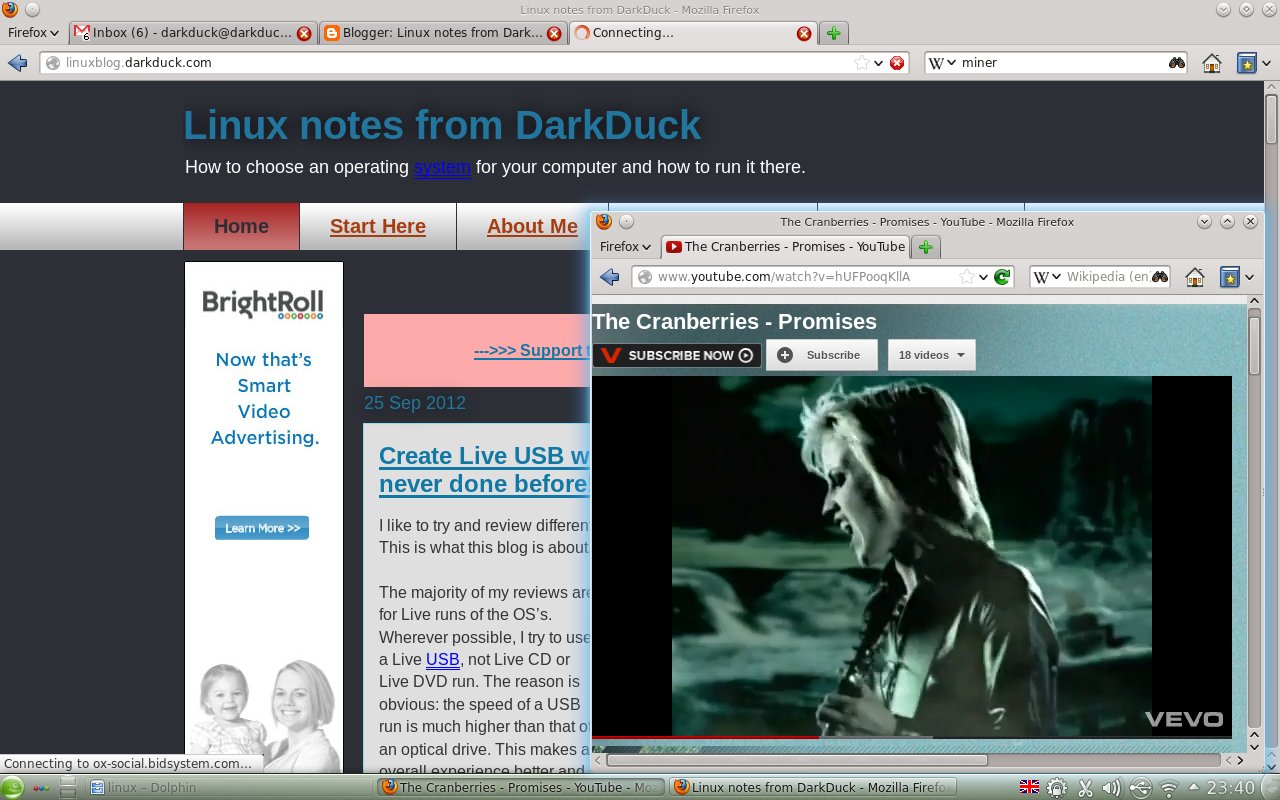
Task: Click the Support link in pink banner
Action: (533, 350)
